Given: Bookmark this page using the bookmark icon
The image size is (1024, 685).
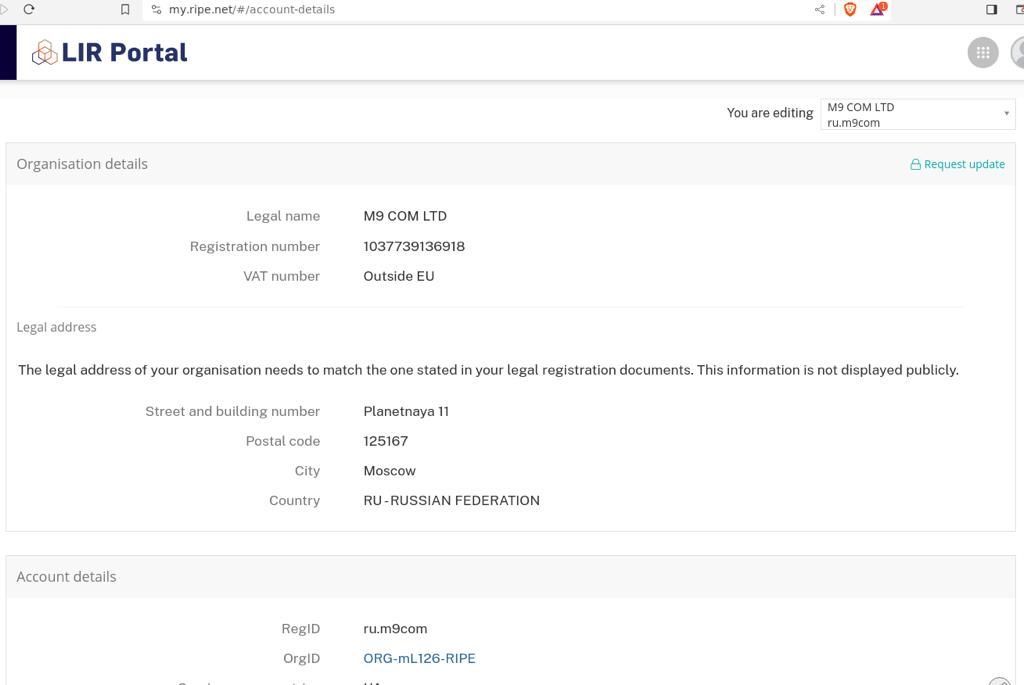Looking at the screenshot, I should click(x=125, y=9).
